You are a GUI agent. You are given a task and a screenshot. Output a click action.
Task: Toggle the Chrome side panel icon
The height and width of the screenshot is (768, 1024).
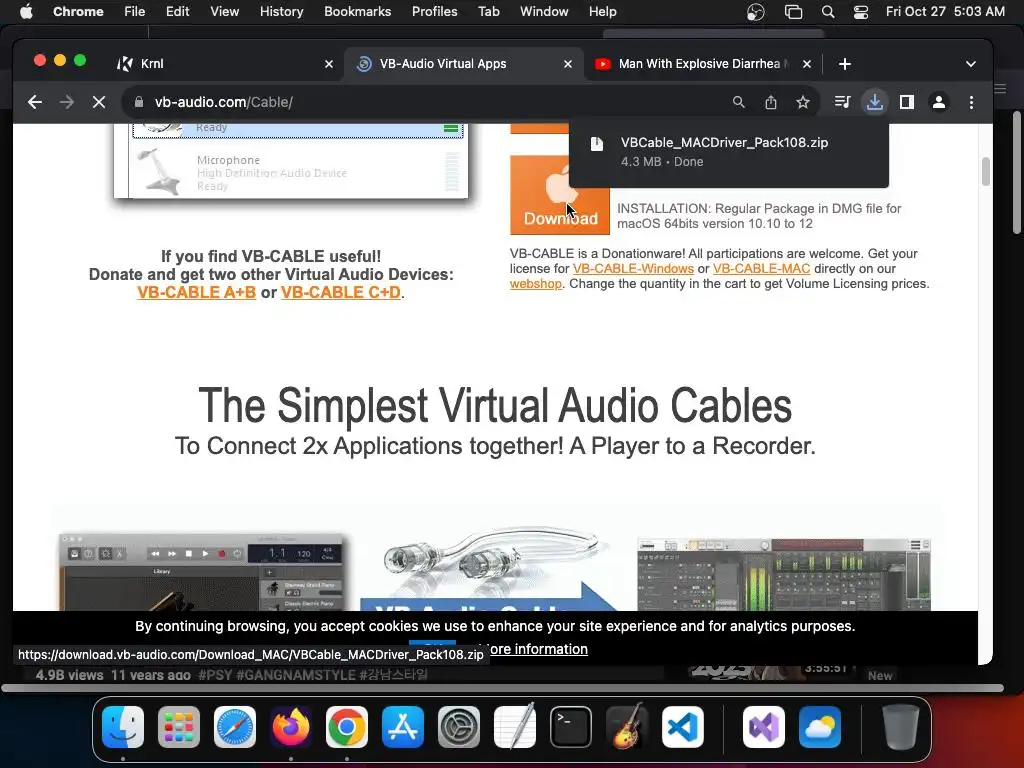click(x=906, y=102)
